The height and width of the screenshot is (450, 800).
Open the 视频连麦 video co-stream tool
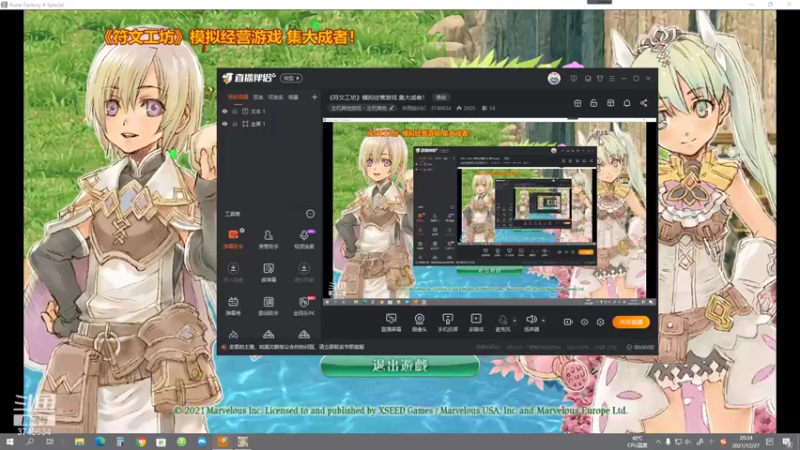304,239
